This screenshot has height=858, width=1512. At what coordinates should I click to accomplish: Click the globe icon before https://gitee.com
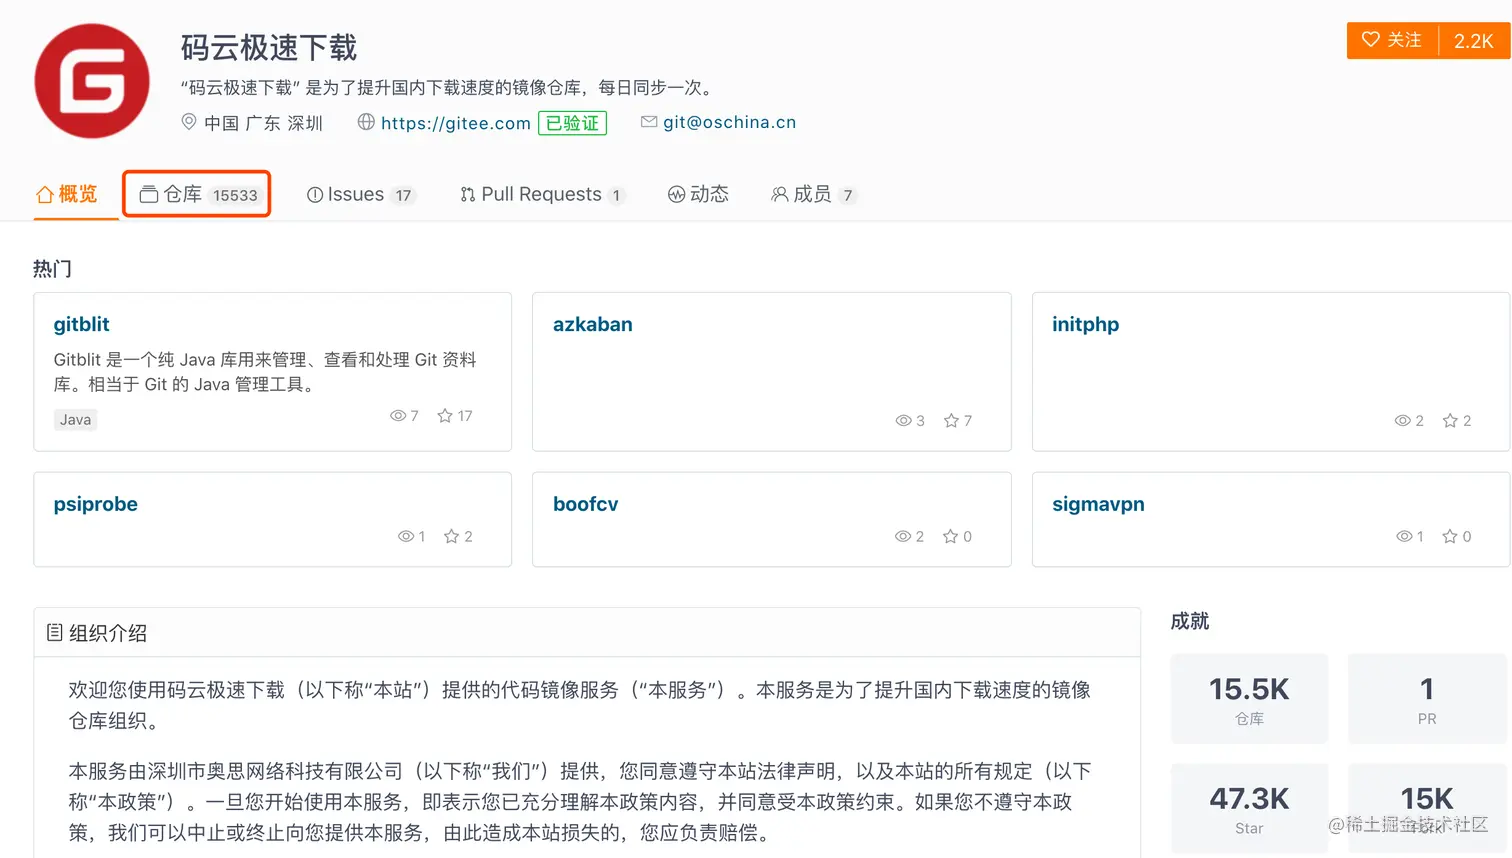(x=366, y=122)
